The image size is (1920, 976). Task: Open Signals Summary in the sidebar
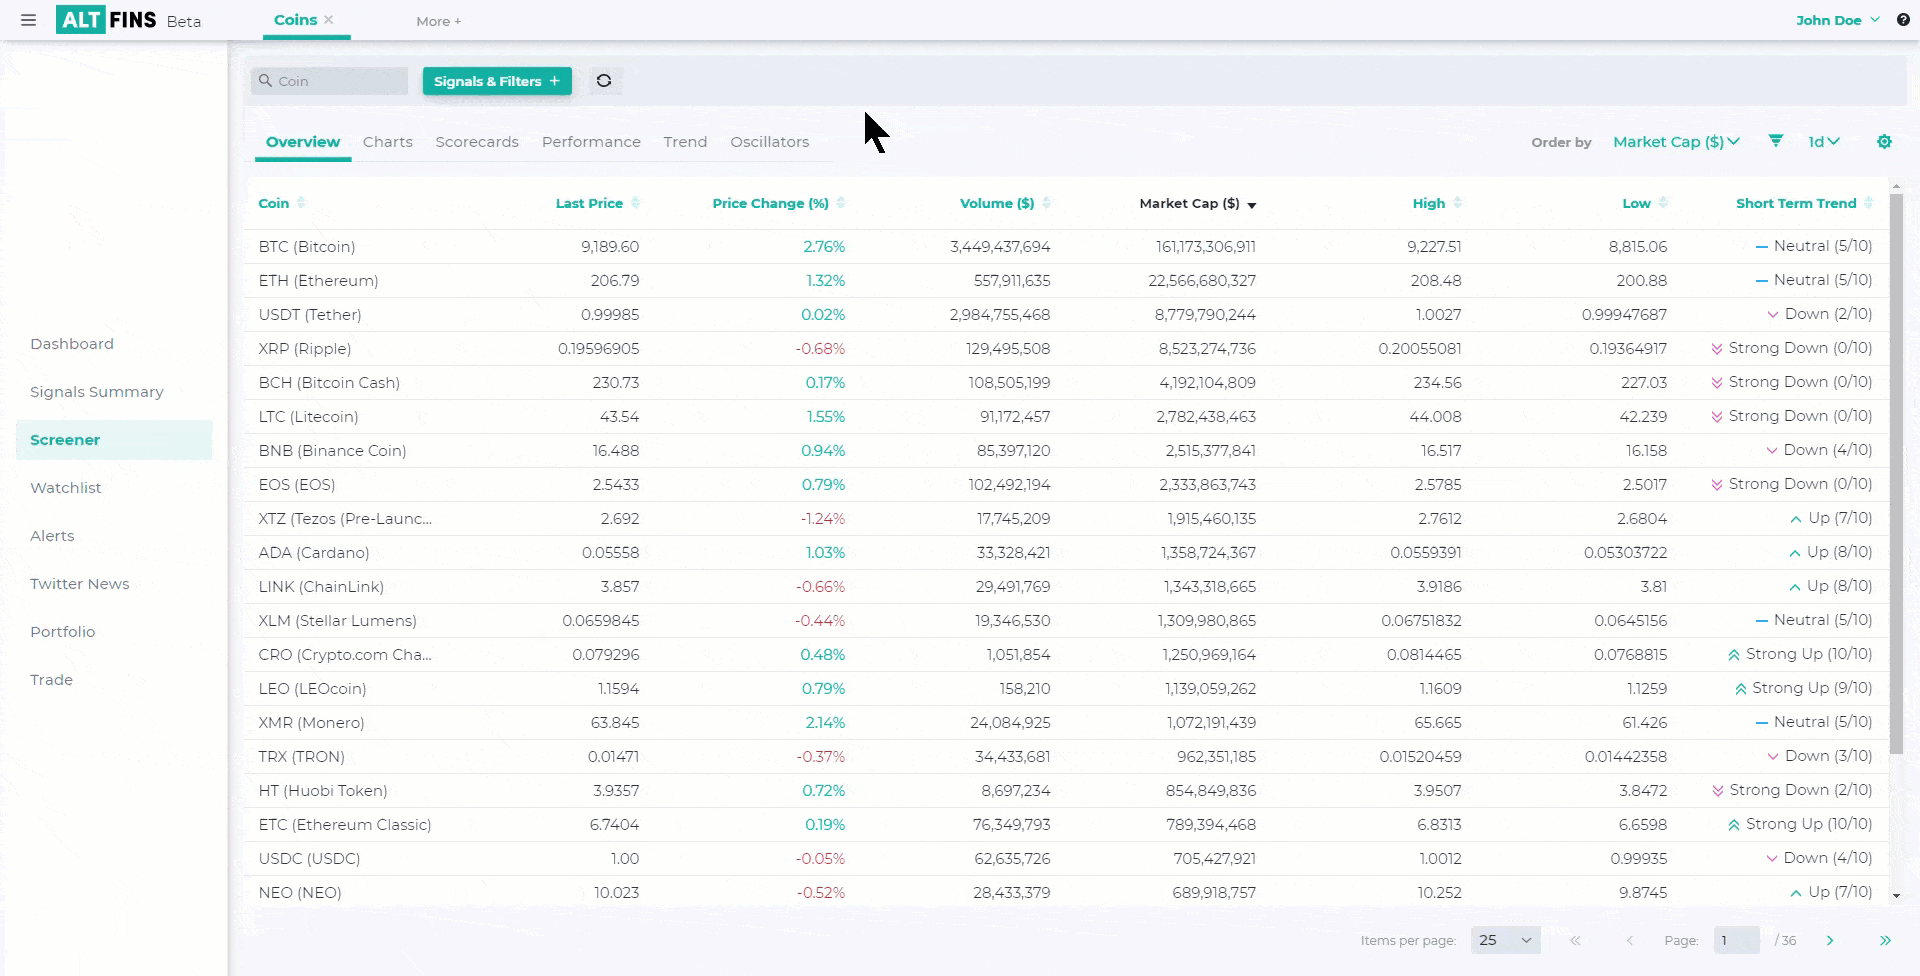click(97, 392)
